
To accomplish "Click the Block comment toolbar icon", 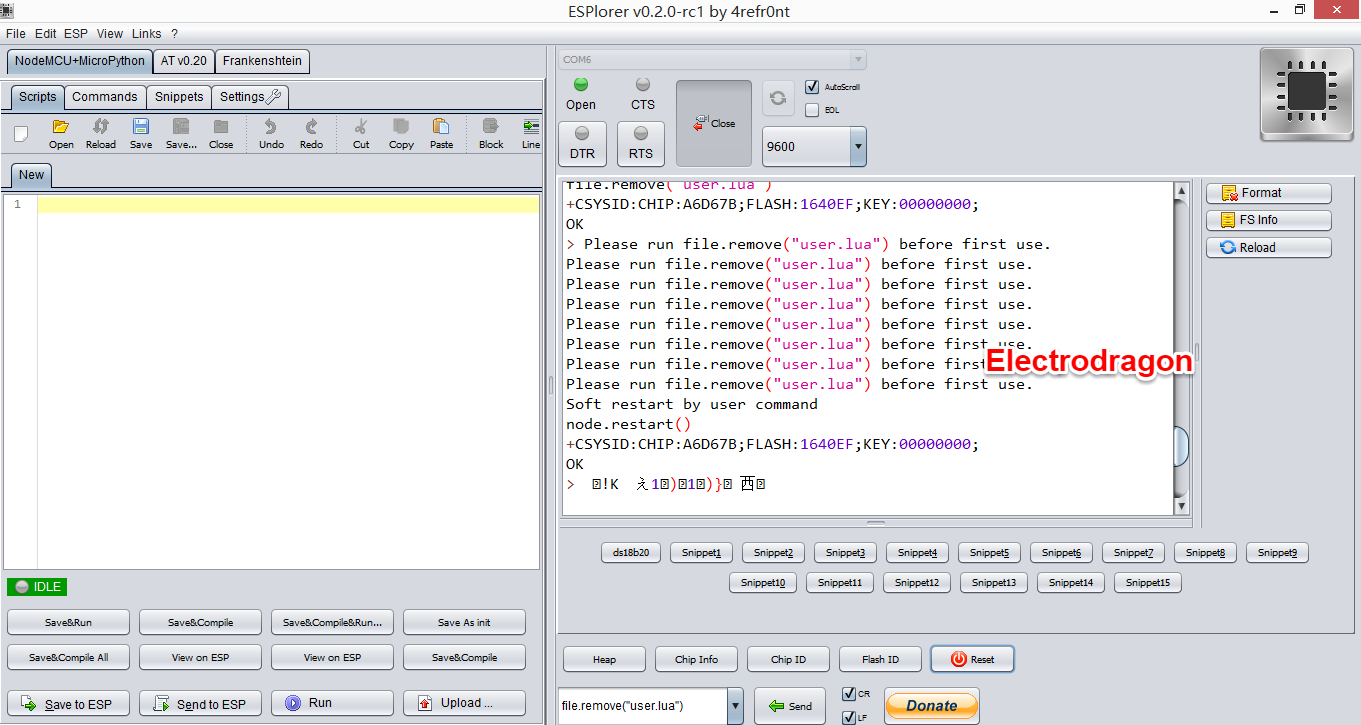I will pos(491,128).
